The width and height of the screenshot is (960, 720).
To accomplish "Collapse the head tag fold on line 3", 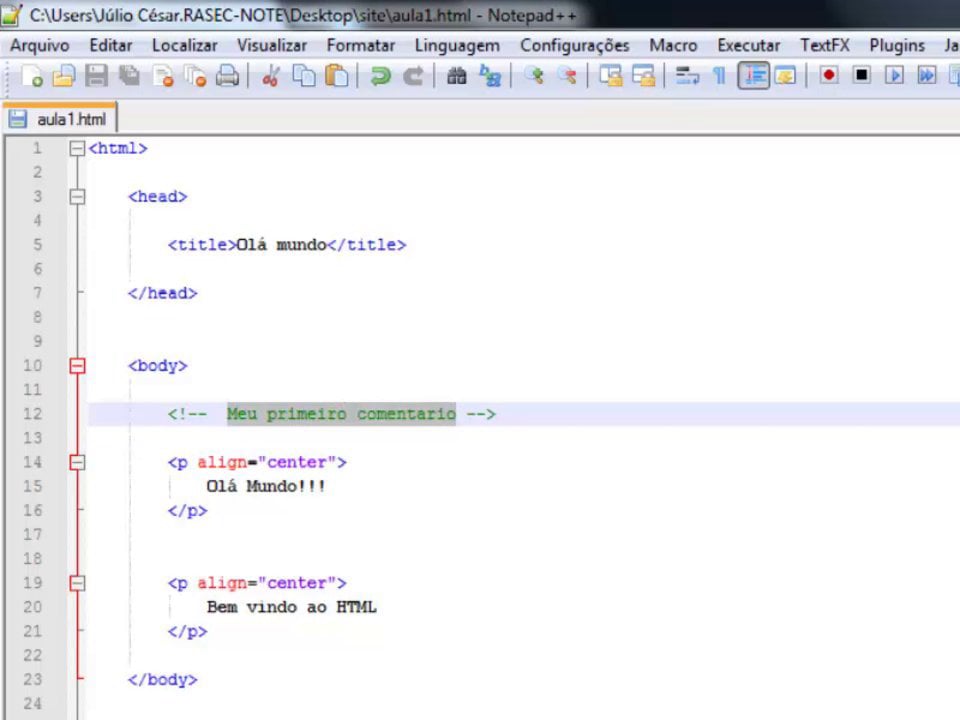I will point(77,197).
